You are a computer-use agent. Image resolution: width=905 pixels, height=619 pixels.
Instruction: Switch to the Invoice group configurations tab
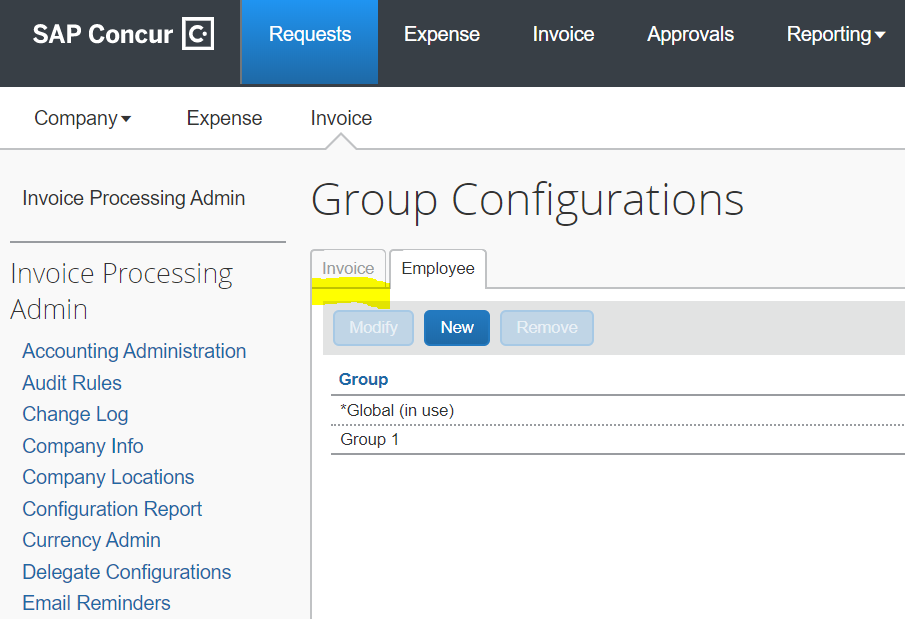[348, 269]
